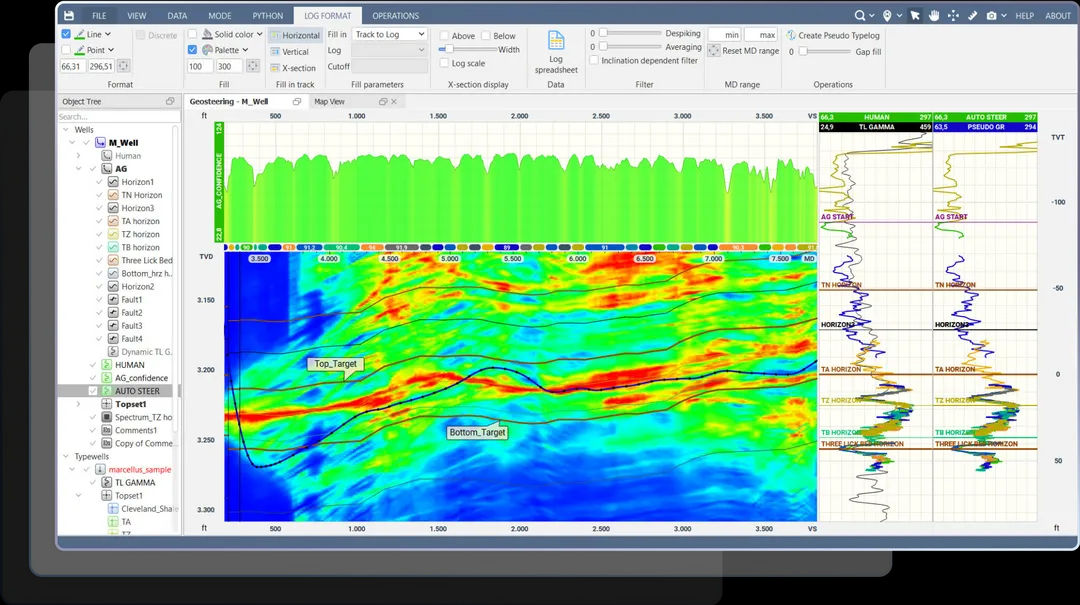This screenshot has height=605, width=1080.
Task: Collapse the Wells tree node
Action: 66,130
